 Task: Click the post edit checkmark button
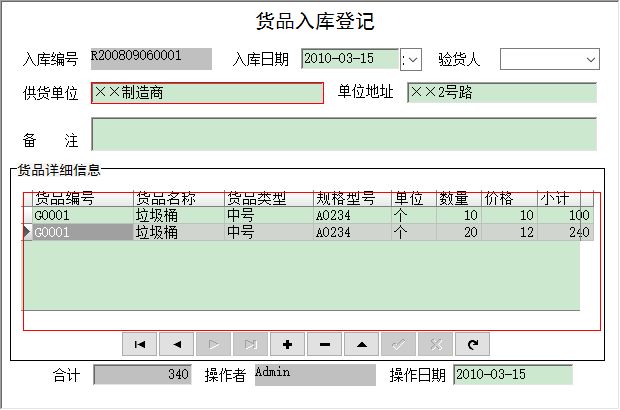click(x=399, y=344)
